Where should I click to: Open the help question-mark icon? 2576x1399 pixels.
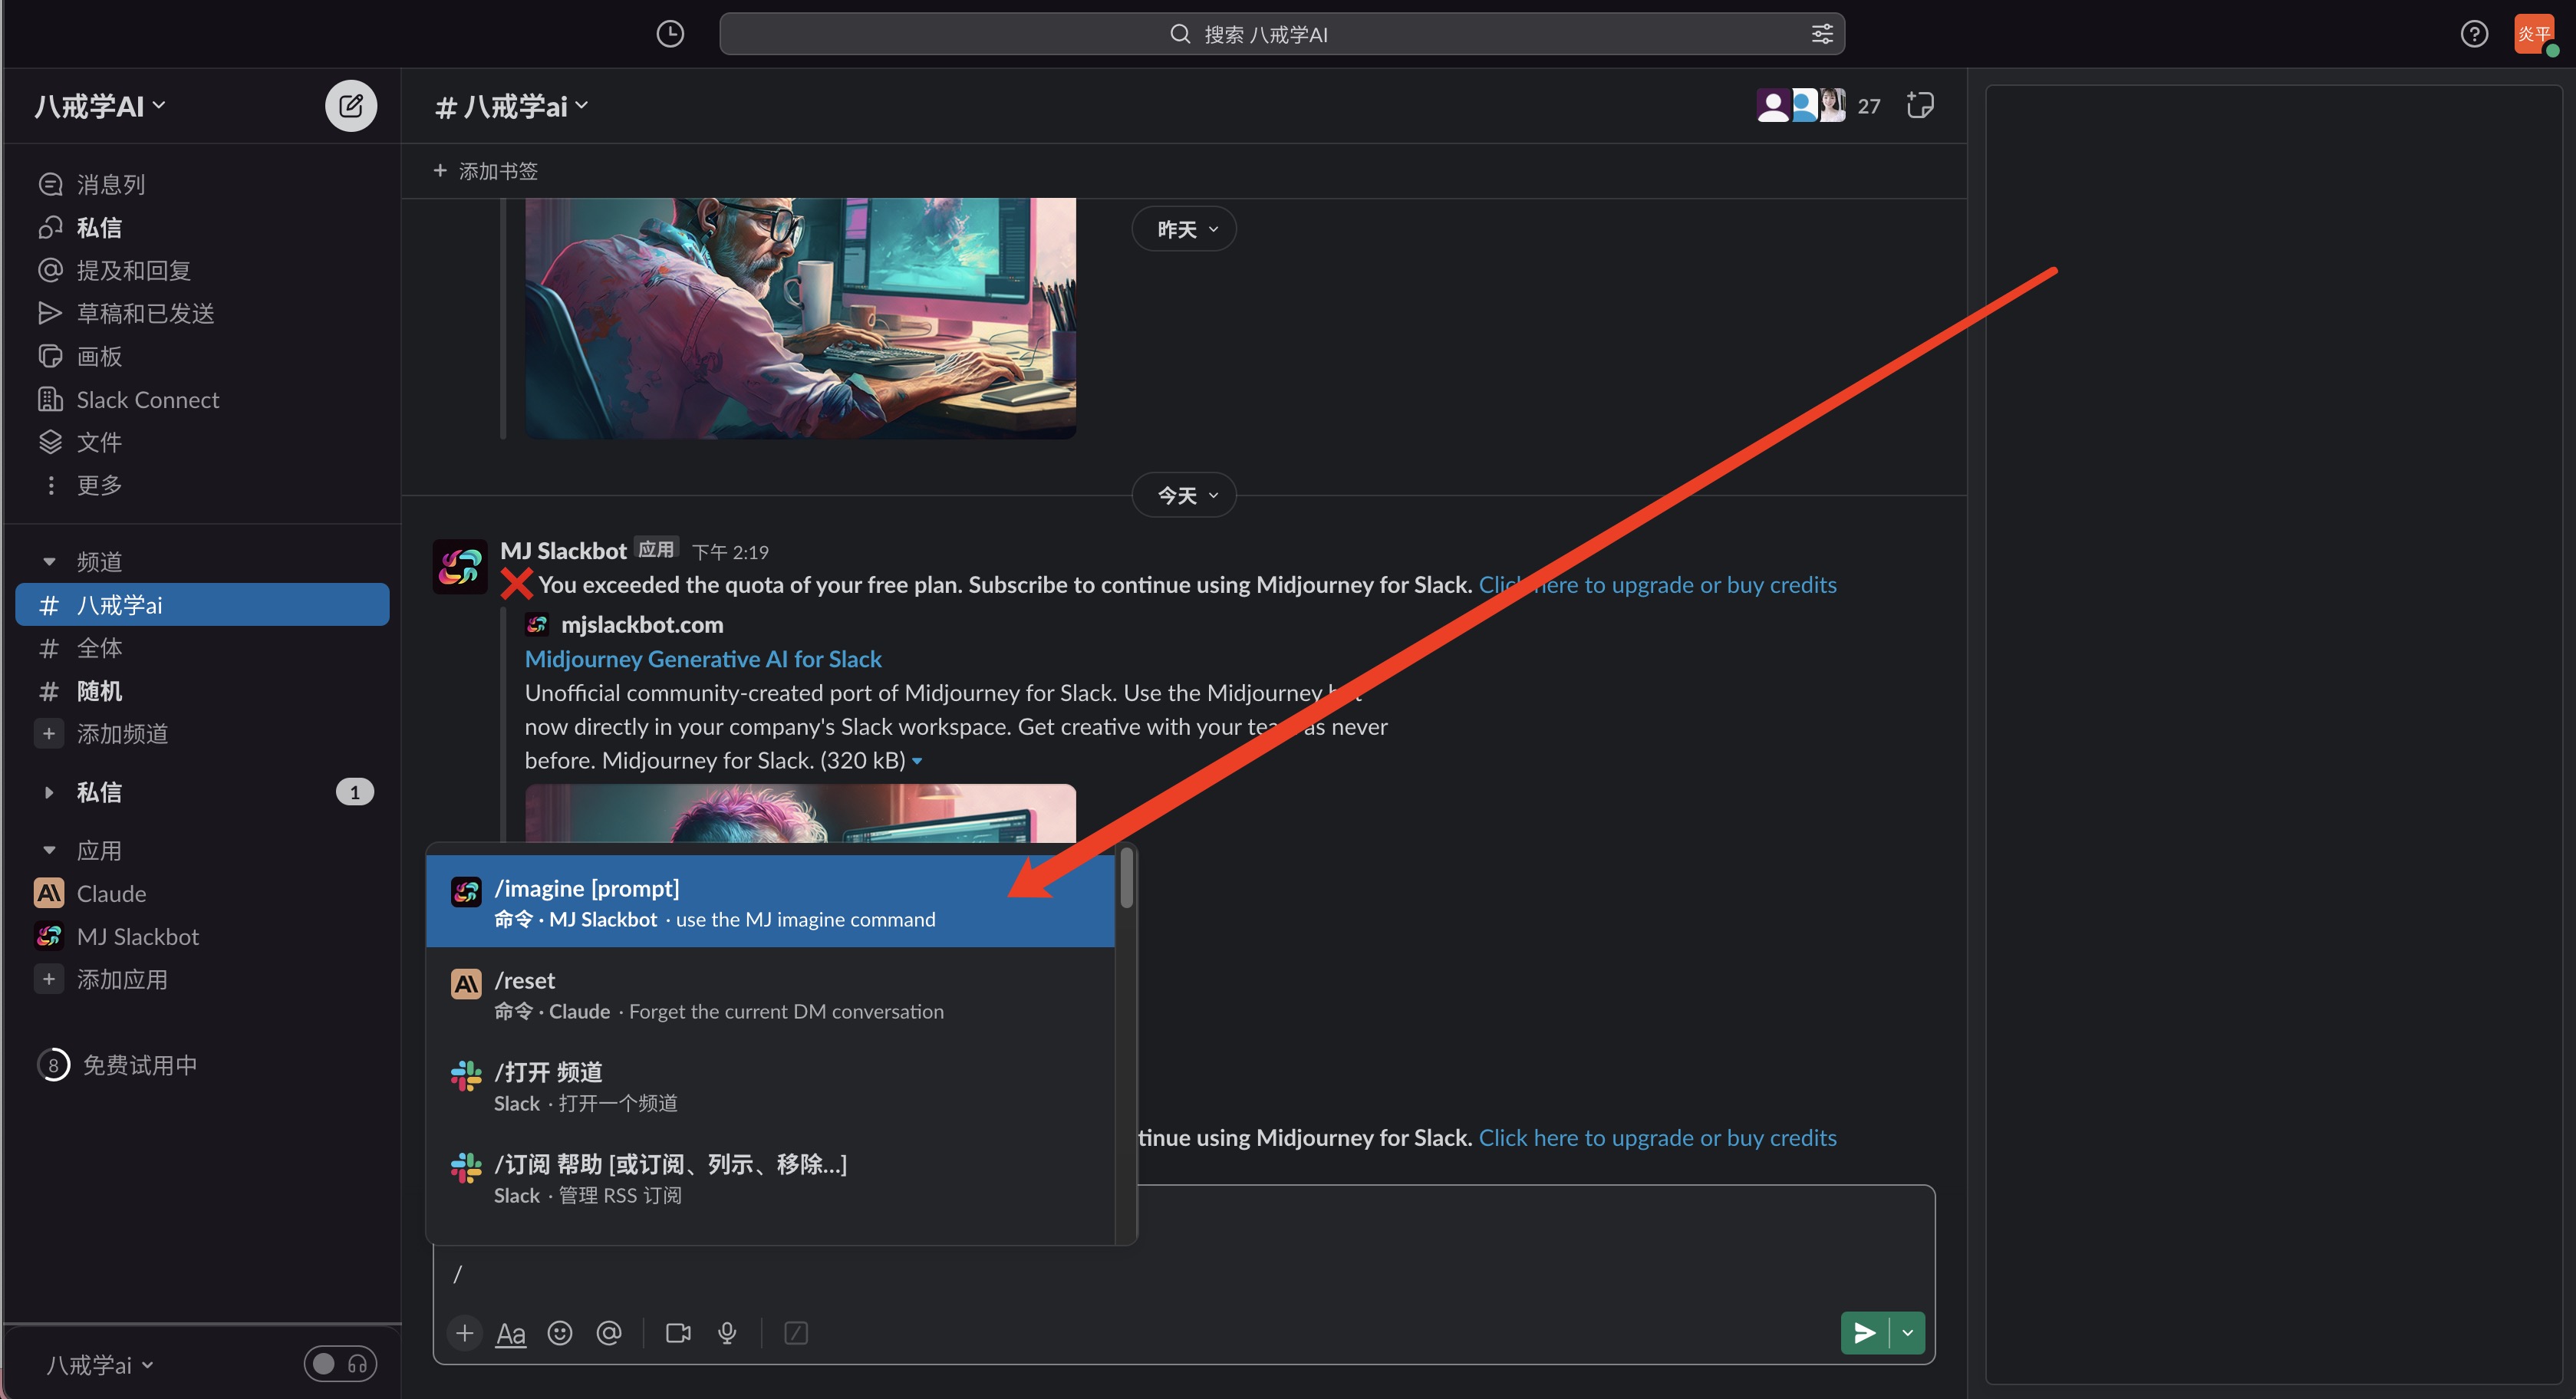point(2474,34)
